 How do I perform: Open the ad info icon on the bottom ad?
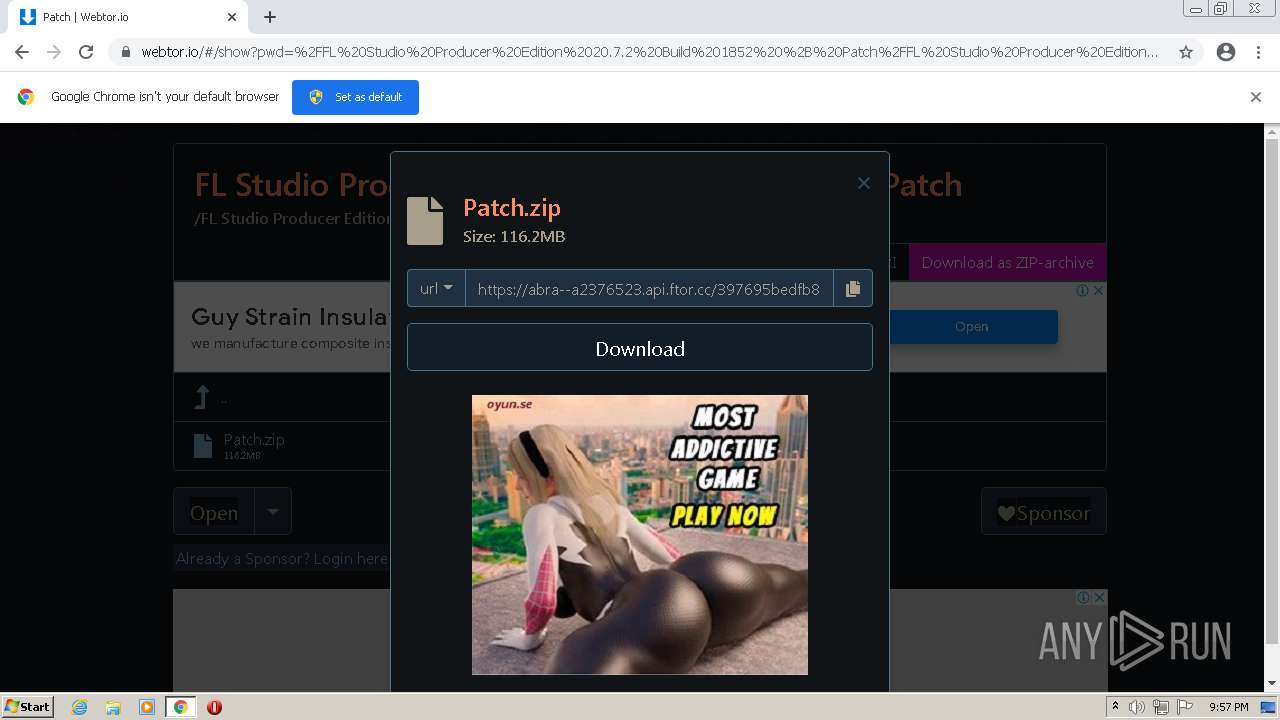[1083, 597]
